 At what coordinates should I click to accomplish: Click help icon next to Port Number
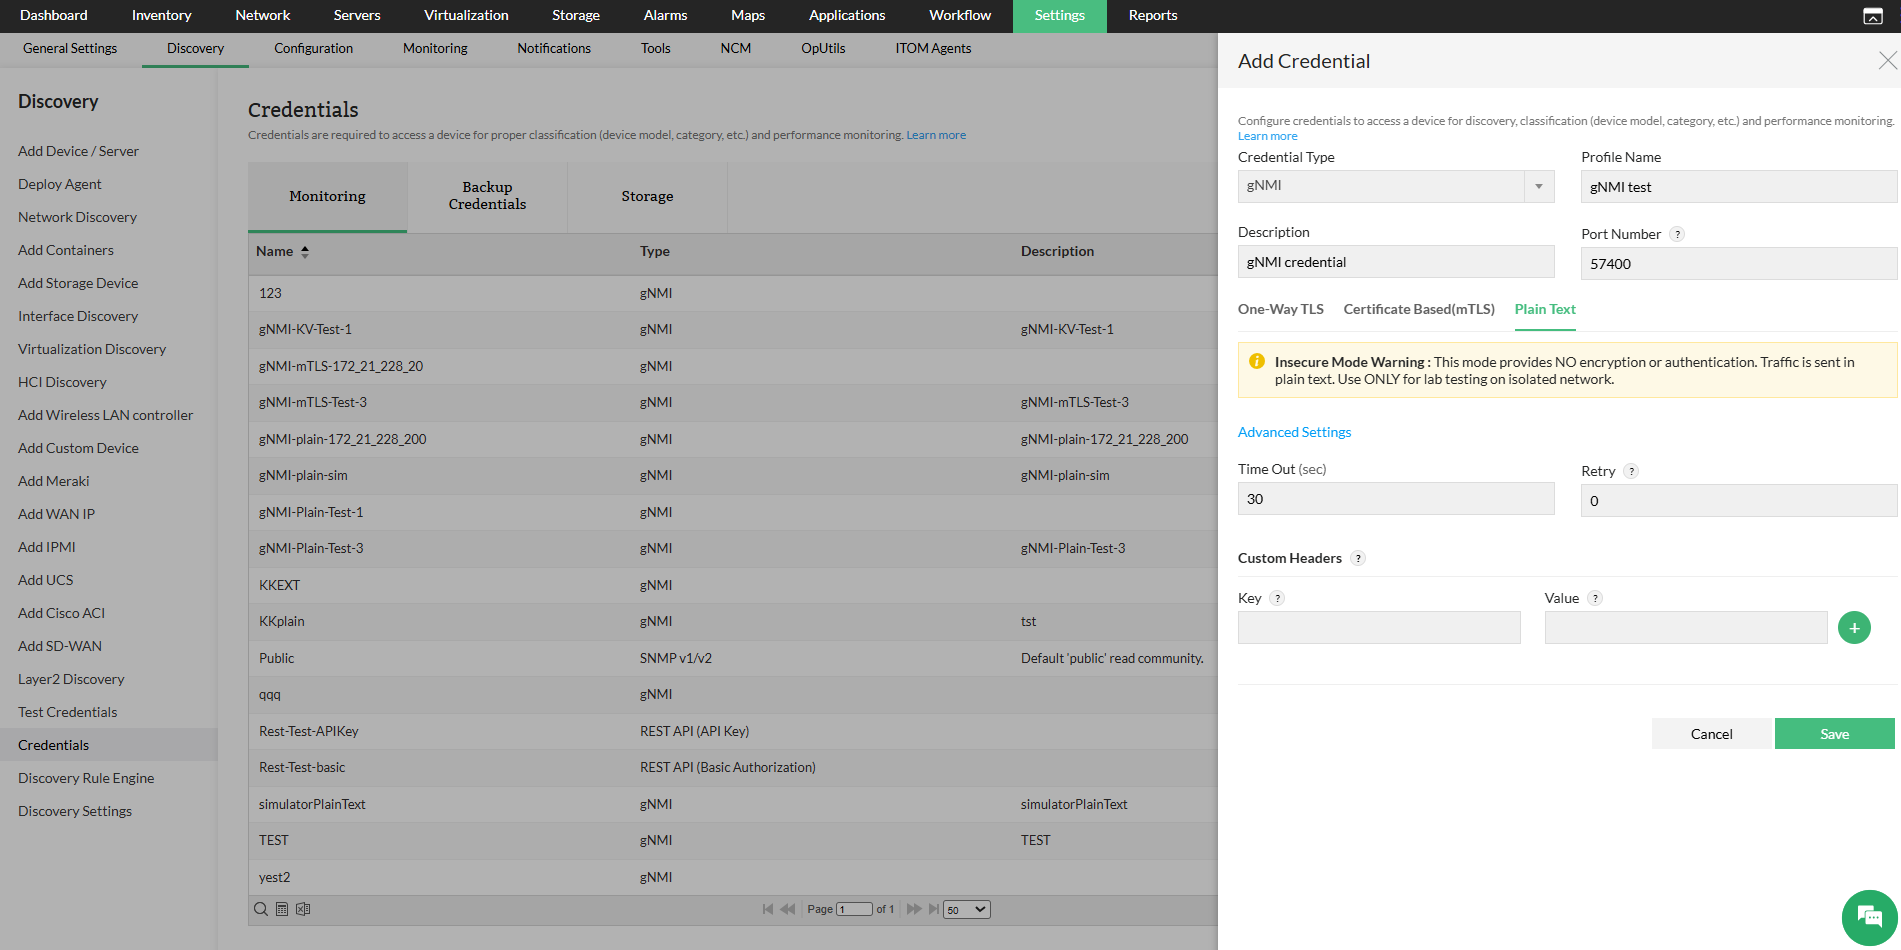point(1677,234)
